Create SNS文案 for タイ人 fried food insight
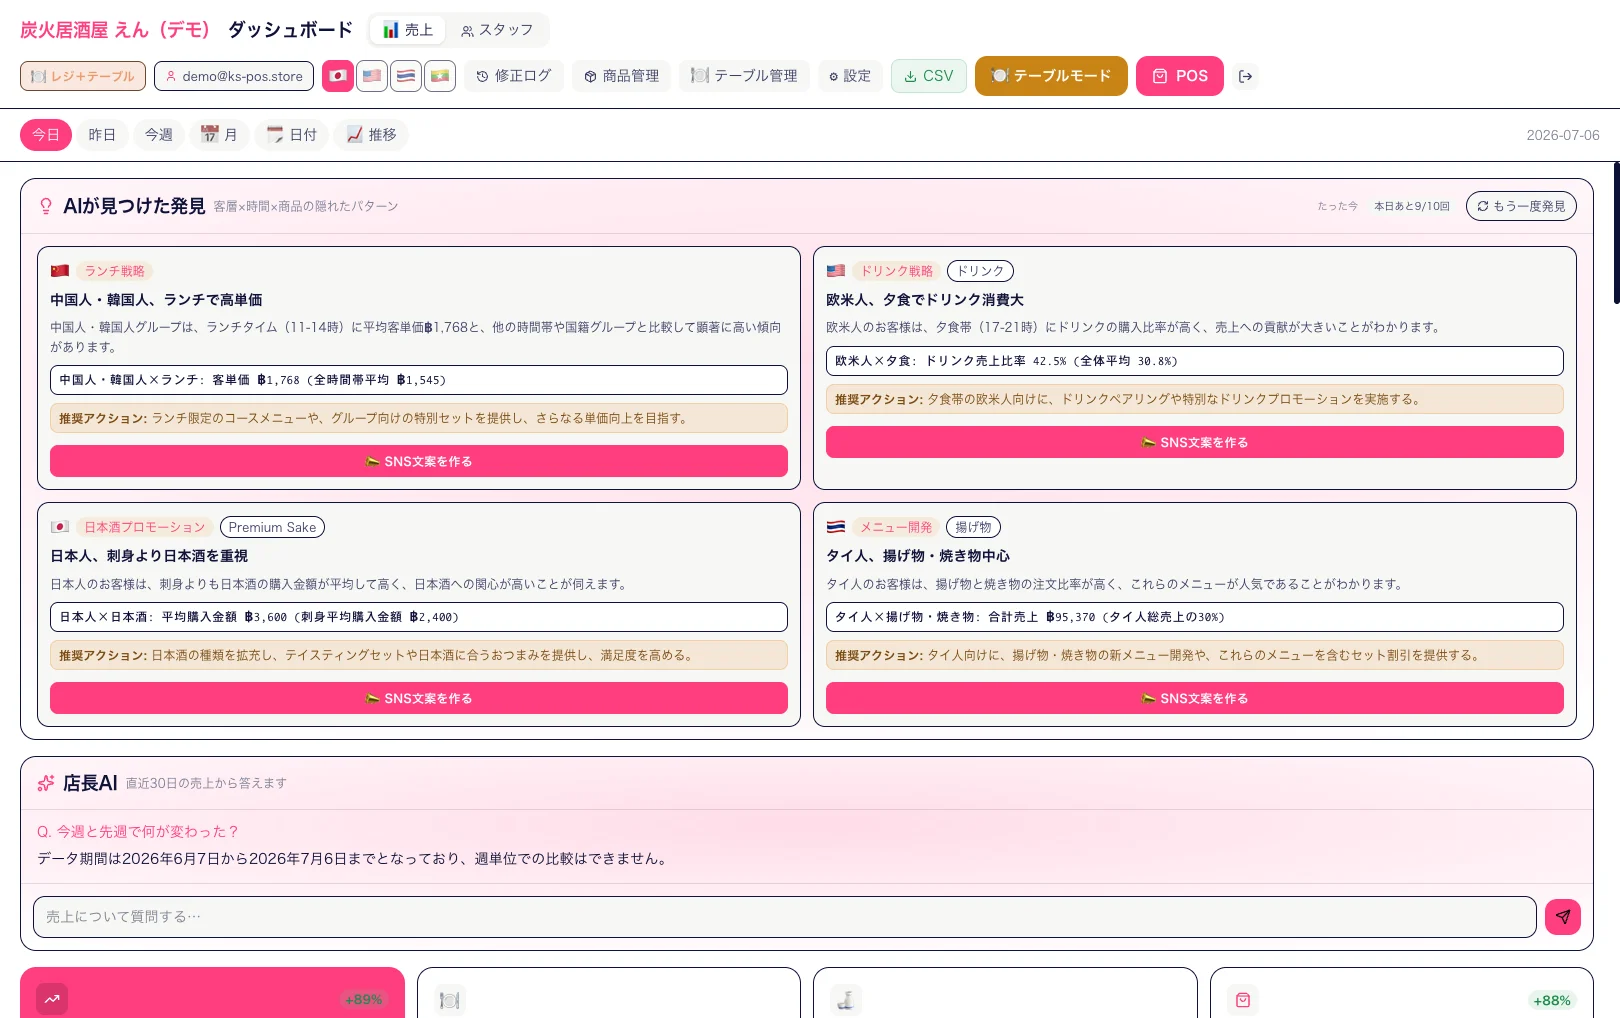This screenshot has width=1620, height=1018. (x=1195, y=698)
